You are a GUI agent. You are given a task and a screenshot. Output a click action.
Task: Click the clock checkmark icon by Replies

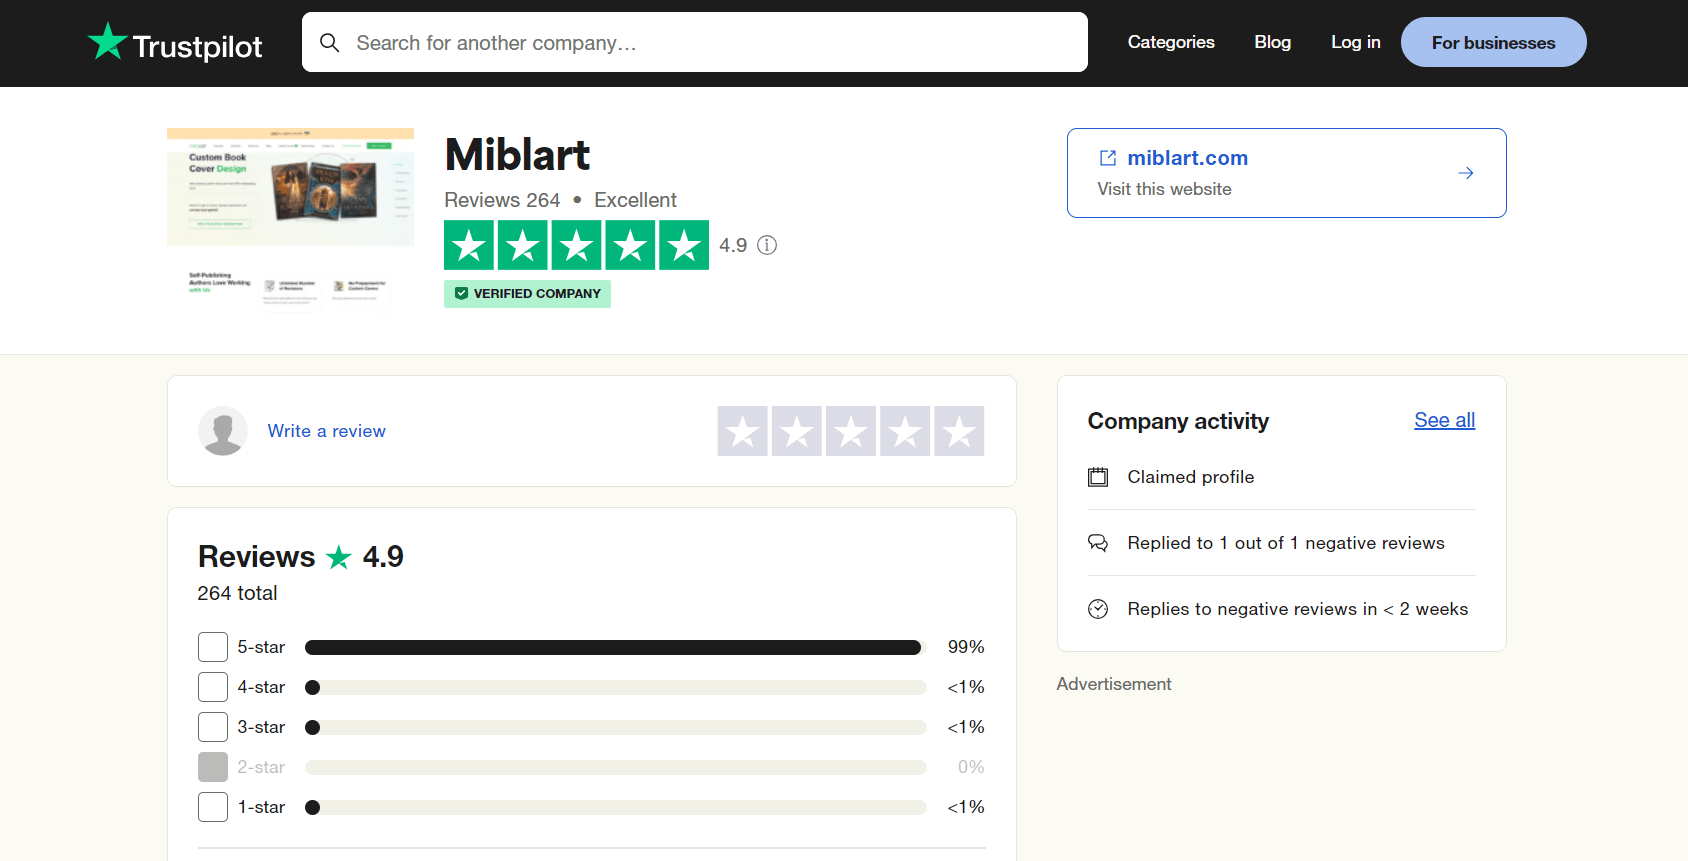[x=1098, y=609]
